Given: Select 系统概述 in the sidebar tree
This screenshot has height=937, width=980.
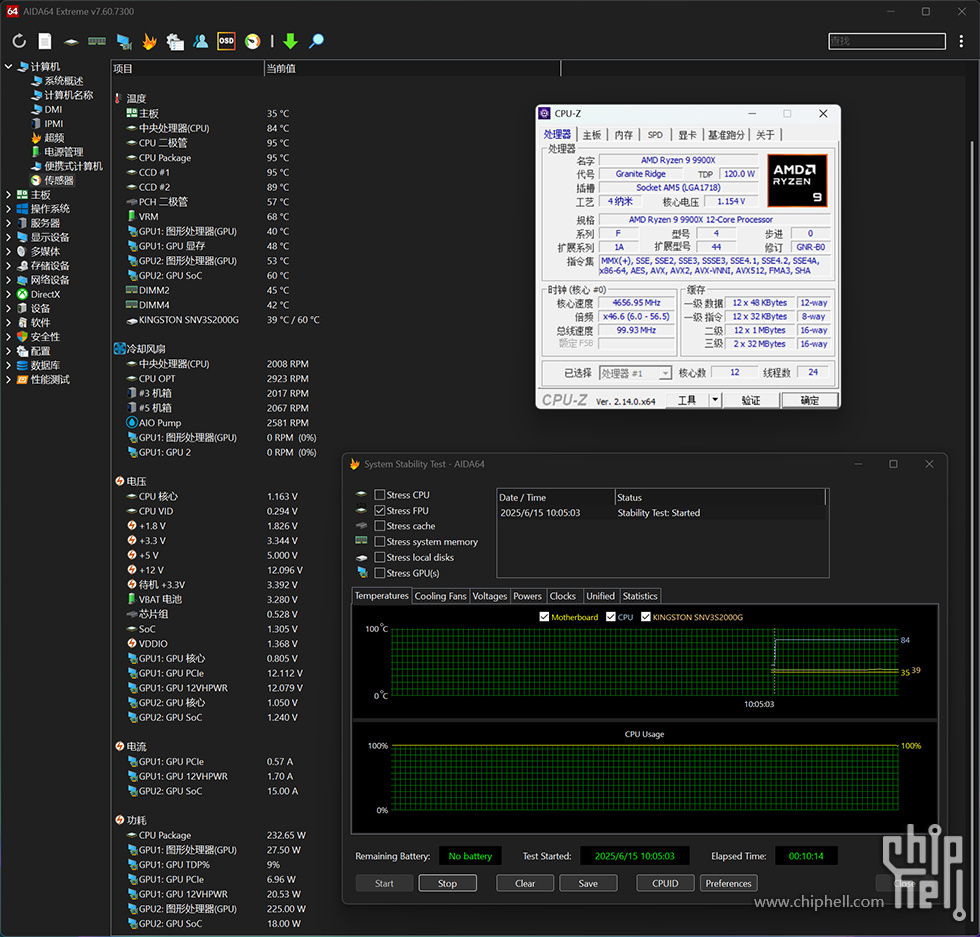Looking at the screenshot, I should [x=64, y=81].
